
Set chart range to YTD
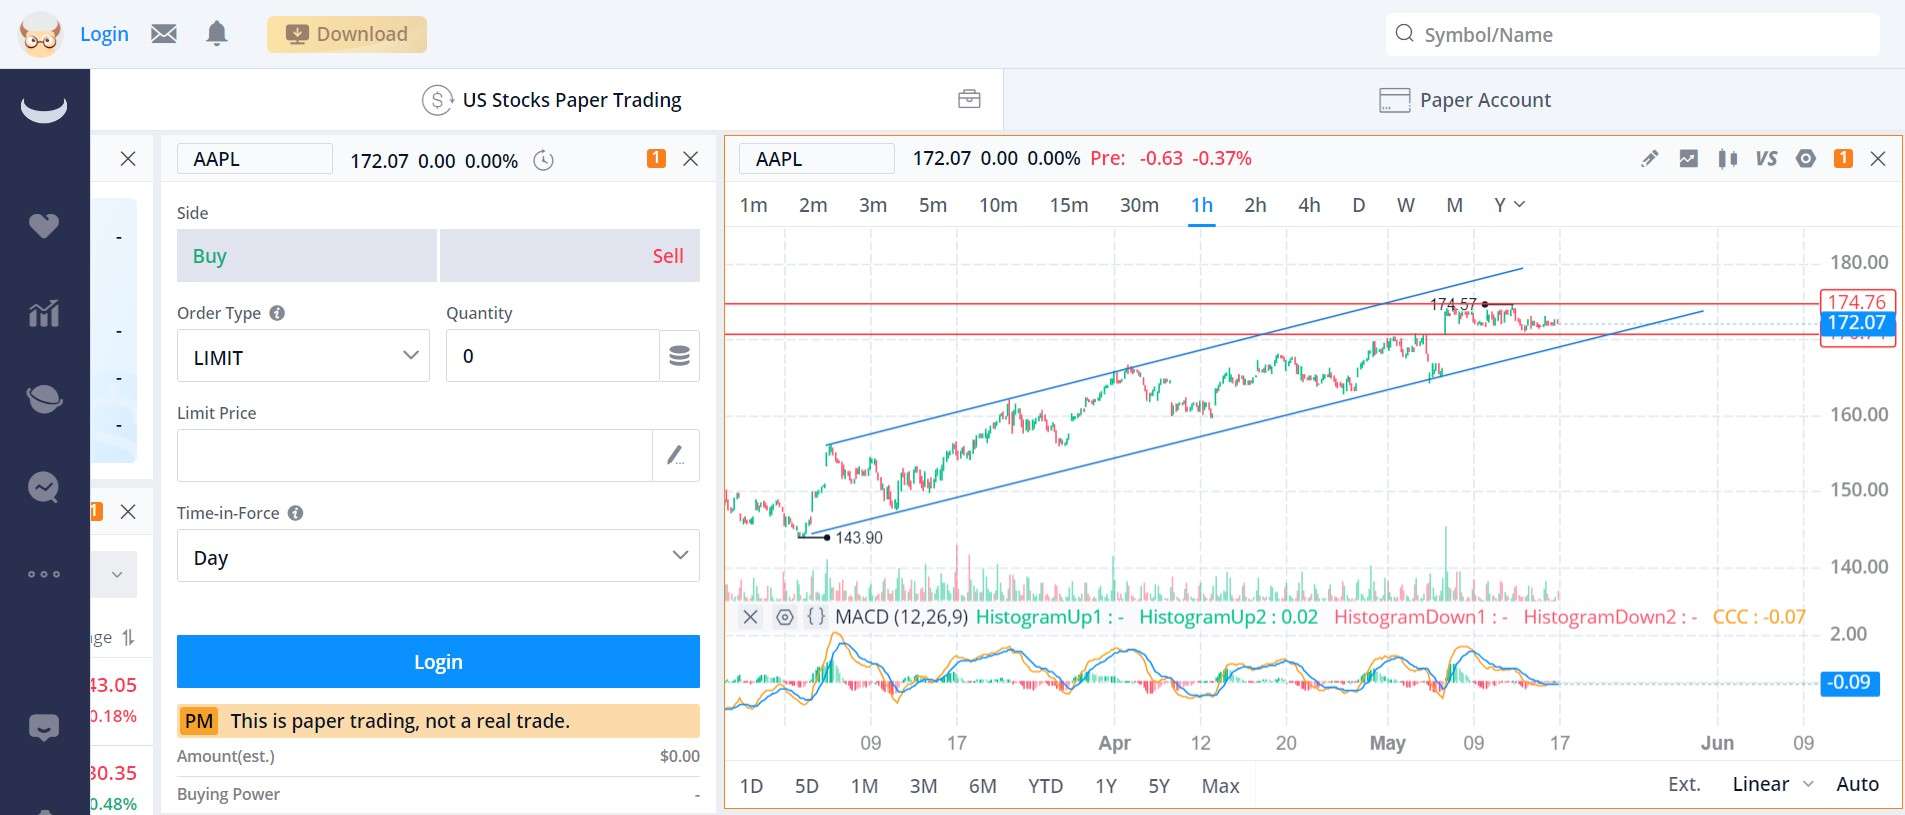[1046, 786]
